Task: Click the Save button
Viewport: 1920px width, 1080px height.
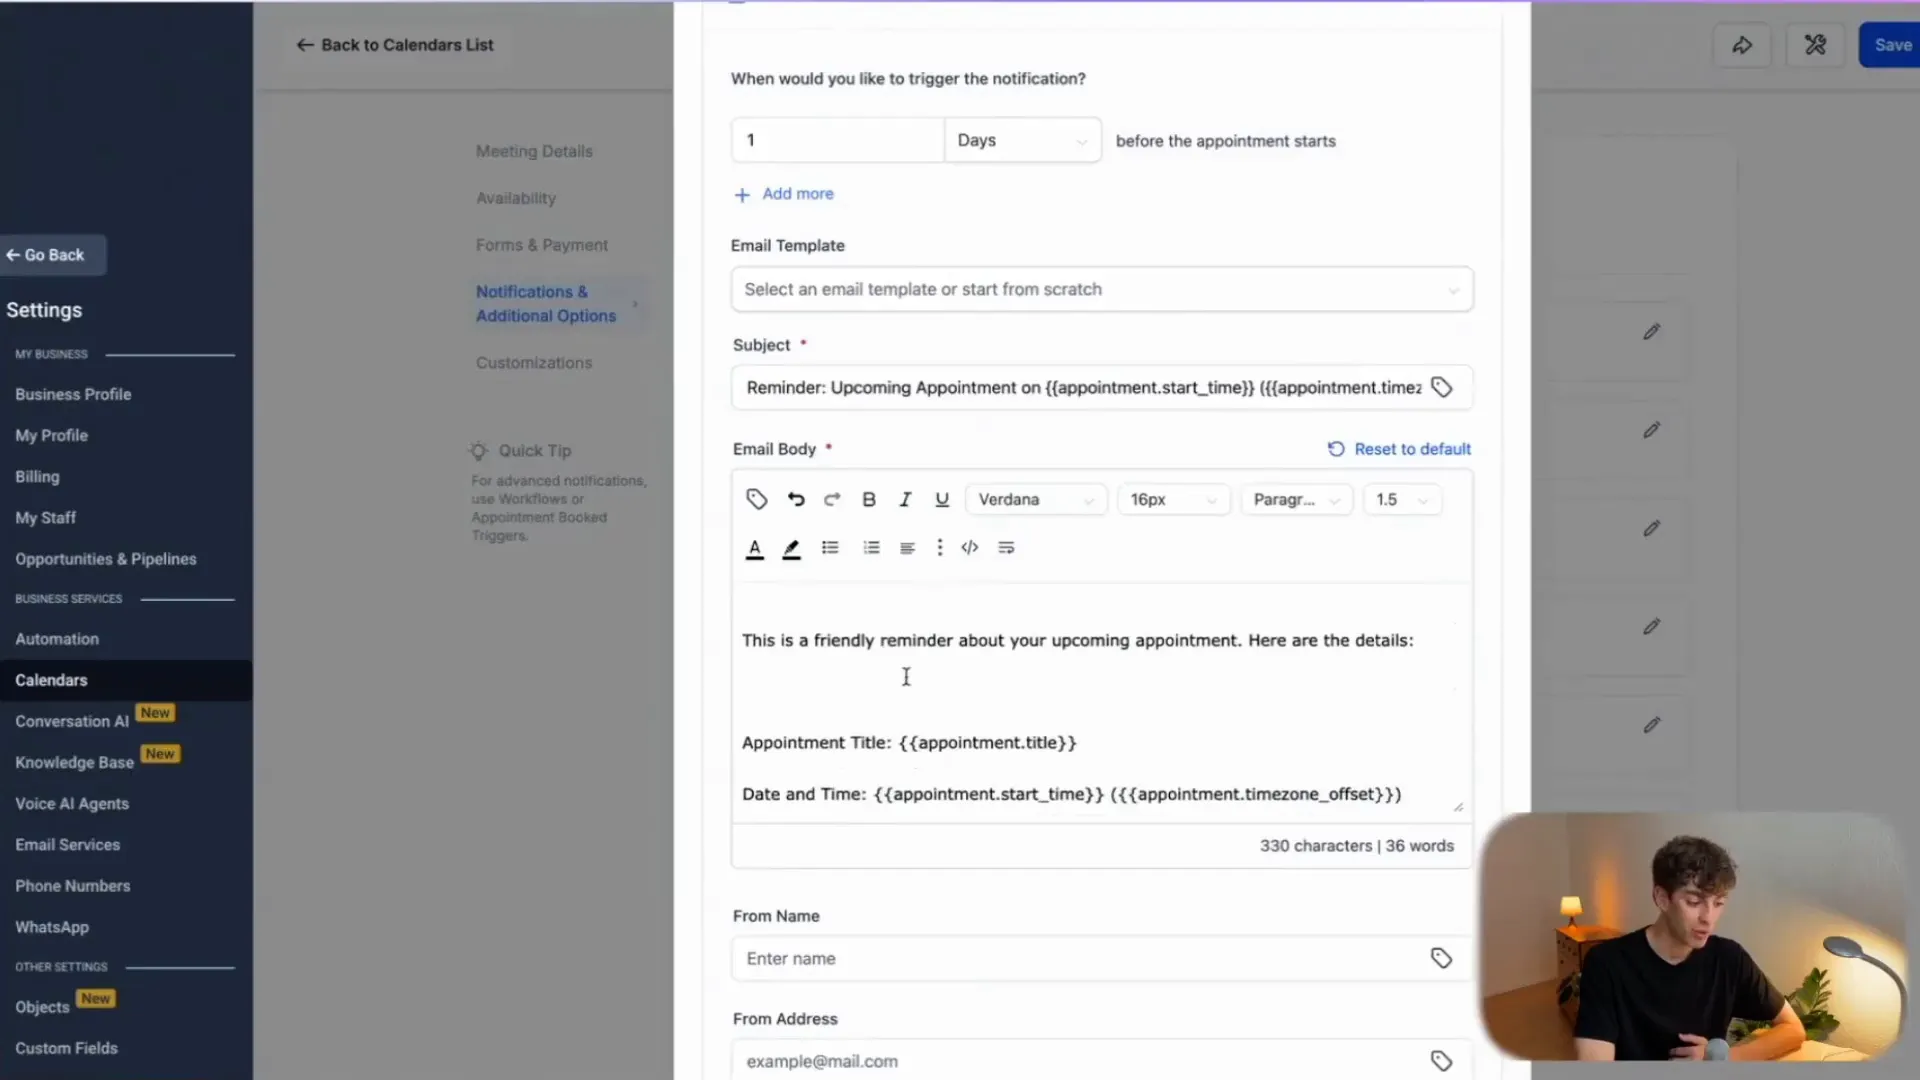Action: [1890, 45]
